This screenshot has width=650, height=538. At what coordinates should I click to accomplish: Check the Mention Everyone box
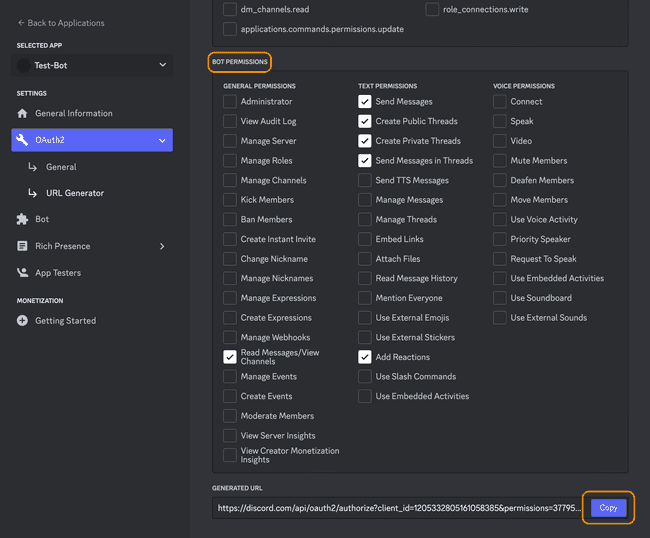pos(364,298)
